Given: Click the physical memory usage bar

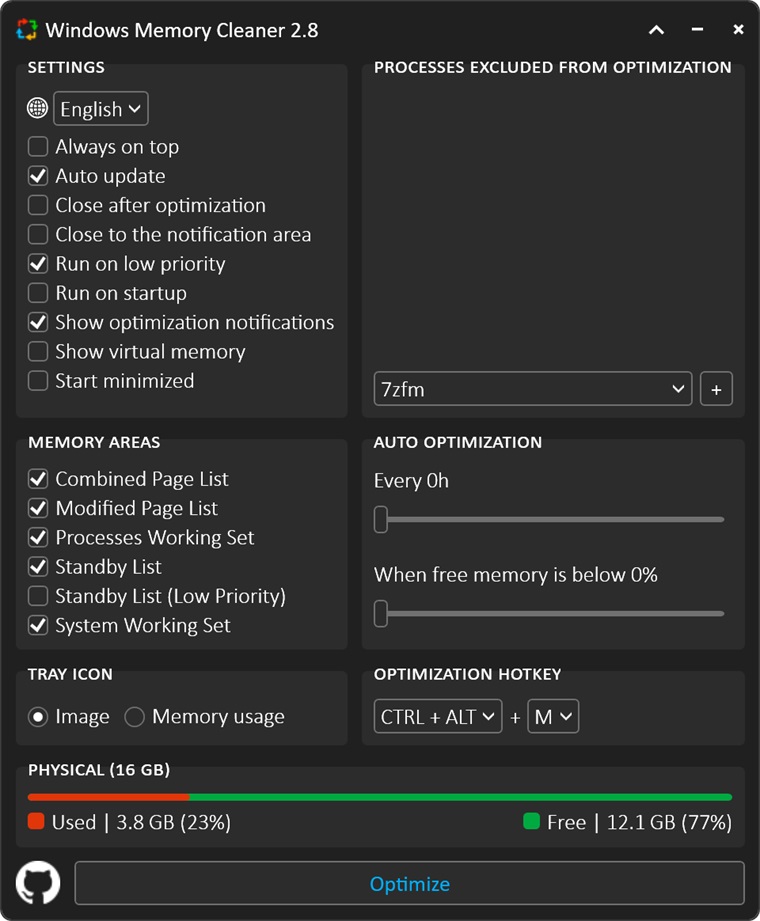Looking at the screenshot, I should click(x=380, y=797).
